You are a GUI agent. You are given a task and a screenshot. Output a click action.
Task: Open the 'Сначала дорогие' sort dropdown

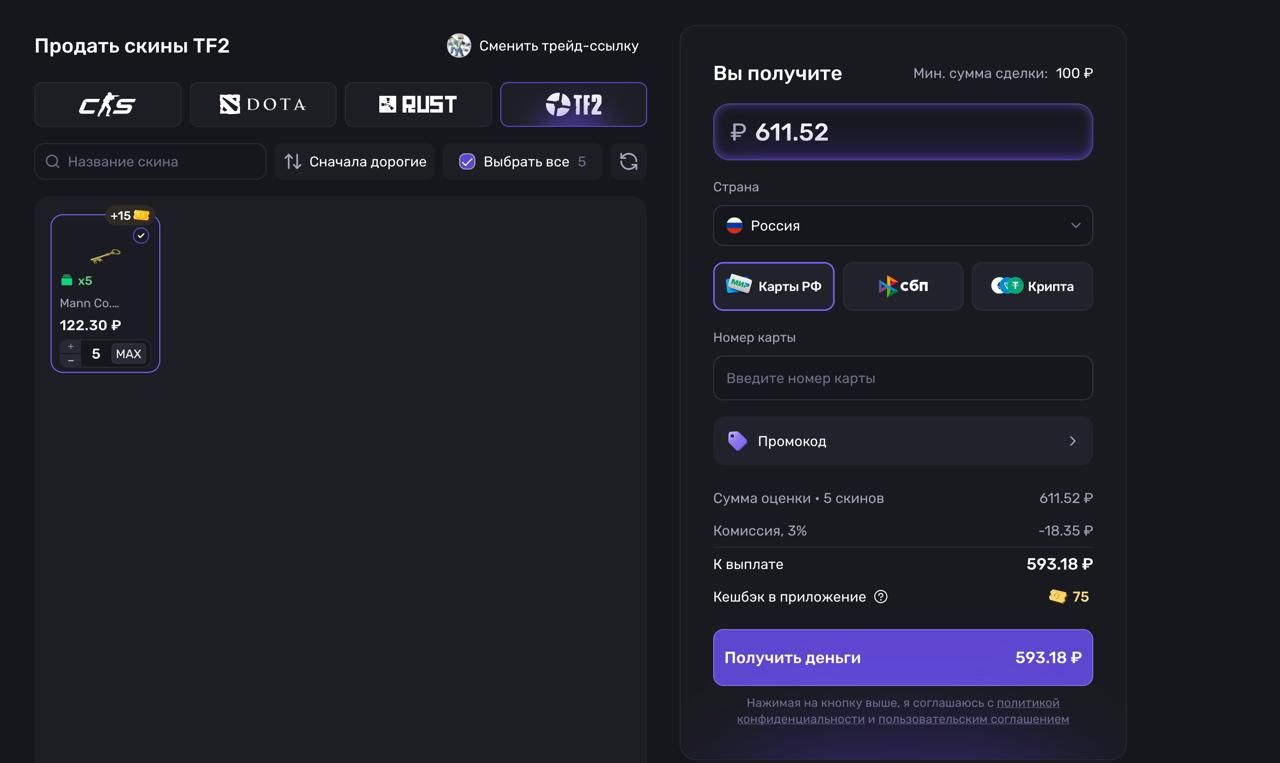[x=355, y=161]
